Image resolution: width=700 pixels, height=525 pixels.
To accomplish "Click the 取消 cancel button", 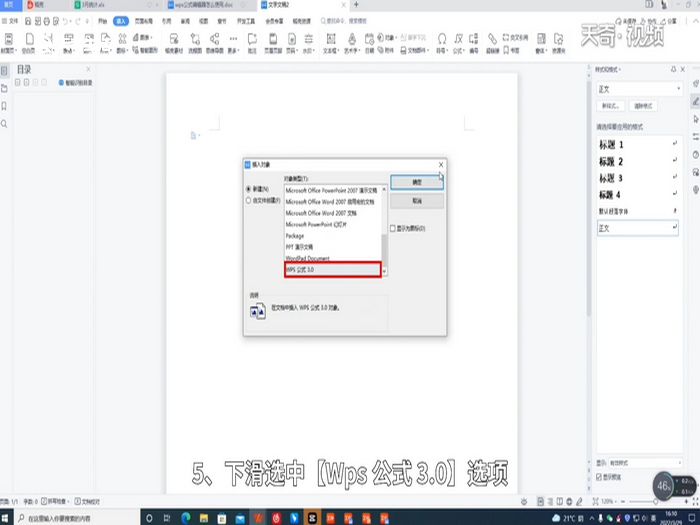I will 417,201.
